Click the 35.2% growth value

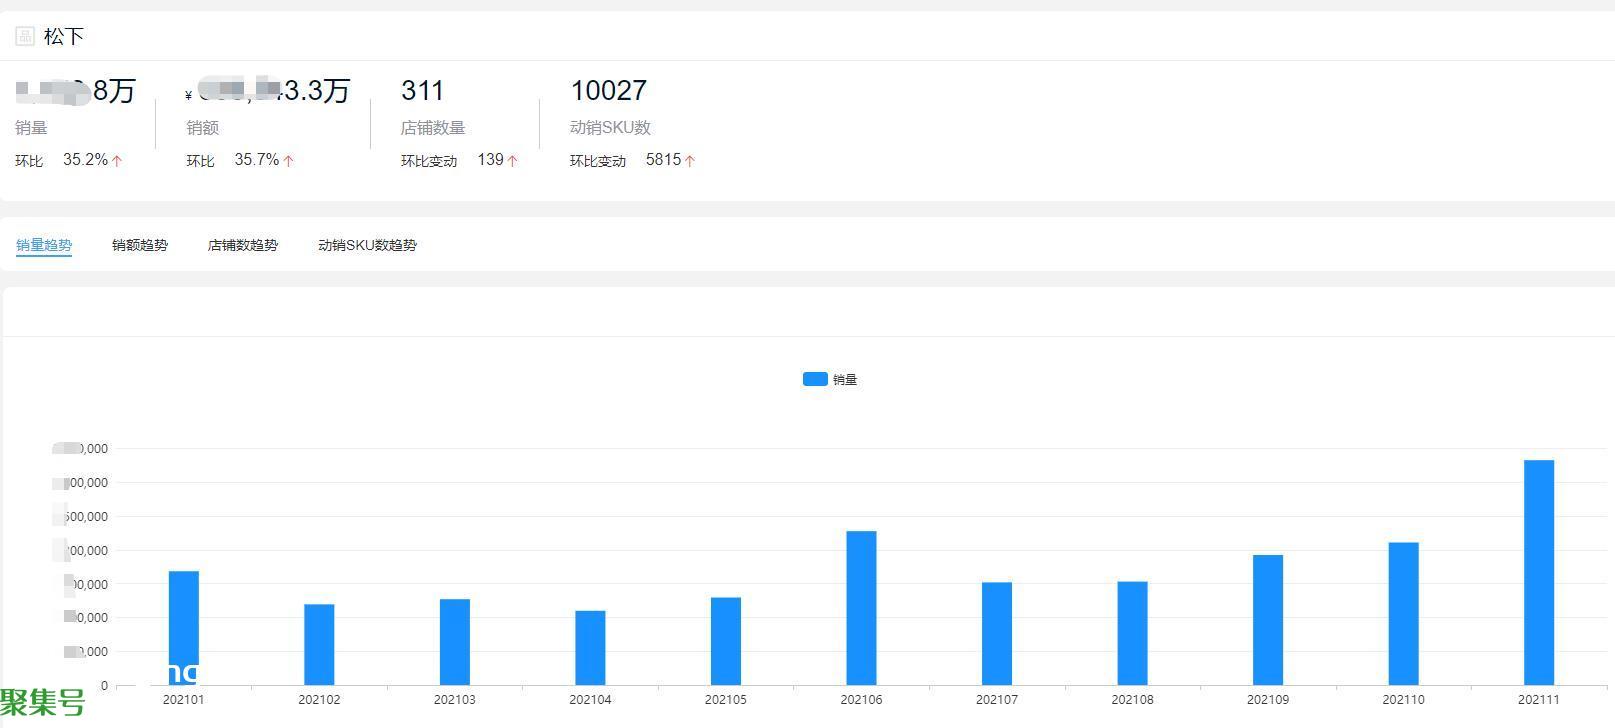85,160
